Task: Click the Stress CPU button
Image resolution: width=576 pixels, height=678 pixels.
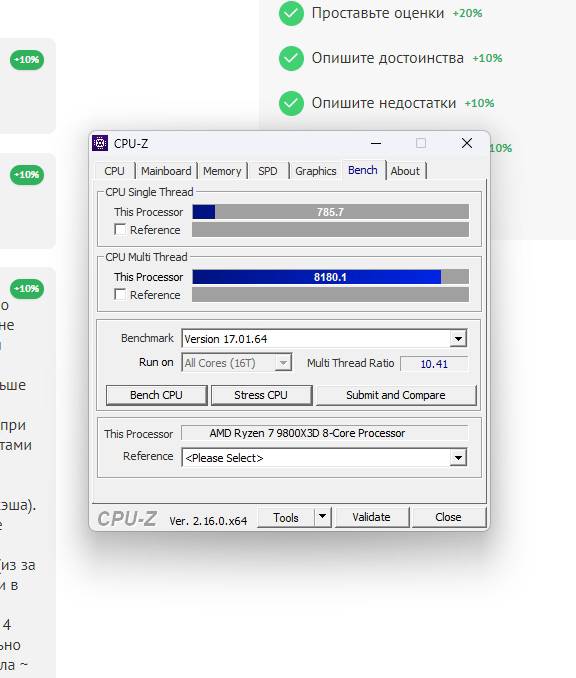Action: pyautogui.click(x=261, y=395)
